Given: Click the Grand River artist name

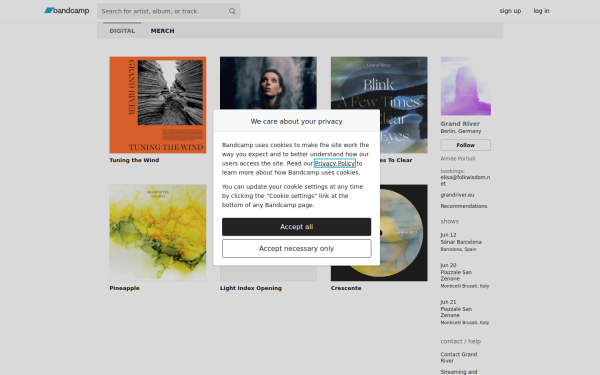Looking at the screenshot, I should pyautogui.click(x=460, y=124).
